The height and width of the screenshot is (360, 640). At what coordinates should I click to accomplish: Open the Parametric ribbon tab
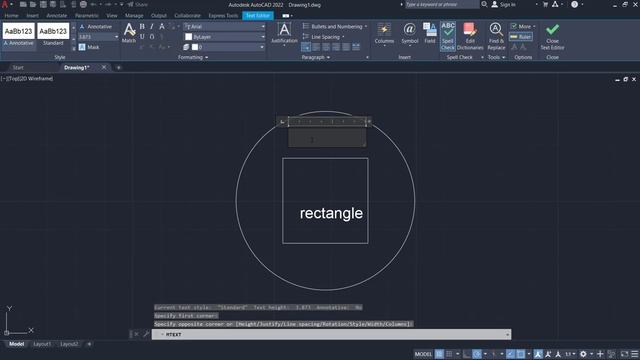(87, 16)
